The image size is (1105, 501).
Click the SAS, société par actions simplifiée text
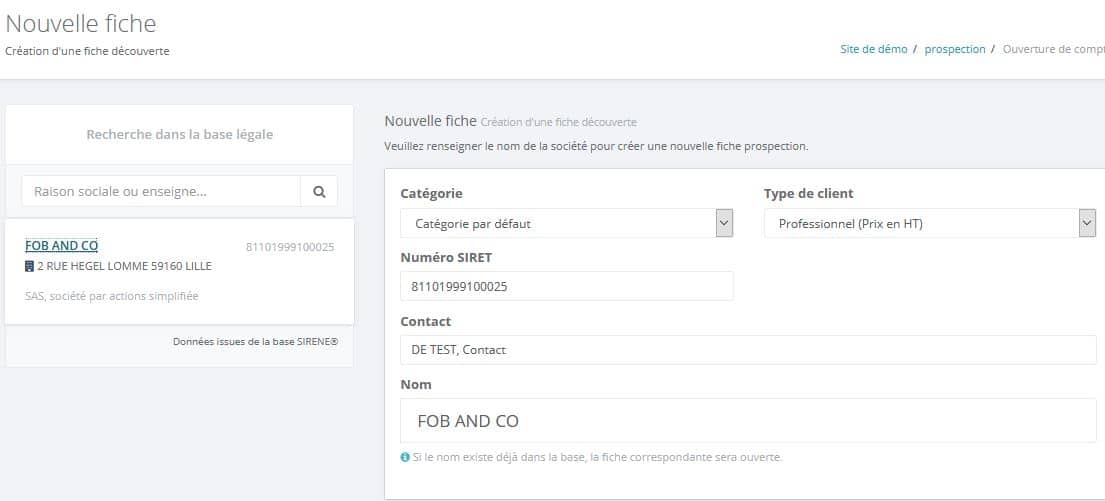[x=111, y=296]
